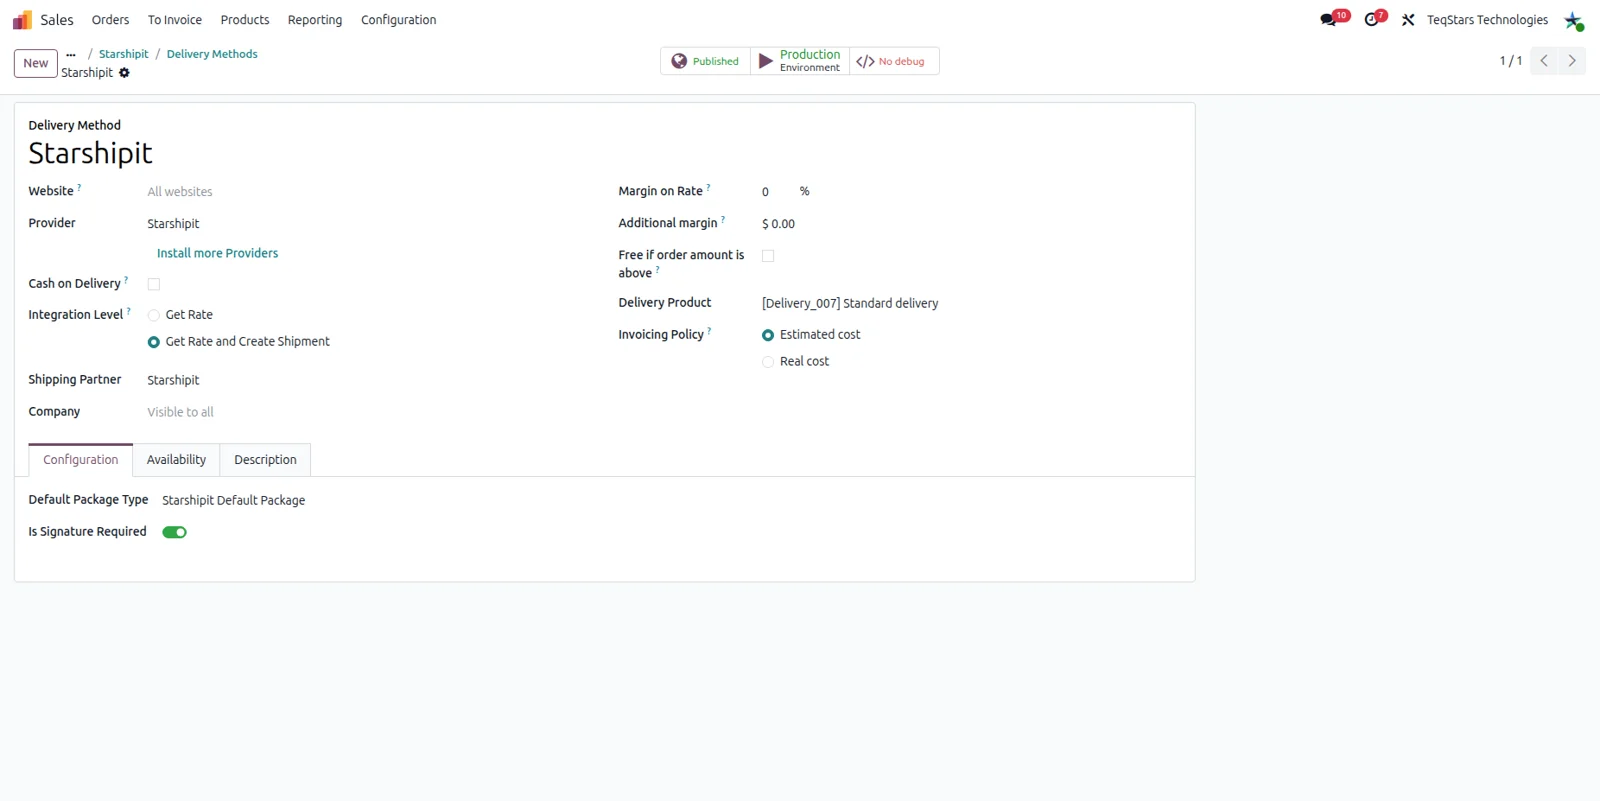The height and width of the screenshot is (801, 1600).
Task: Tick the Cash on Delivery checkbox
Action: tap(154, 284)
